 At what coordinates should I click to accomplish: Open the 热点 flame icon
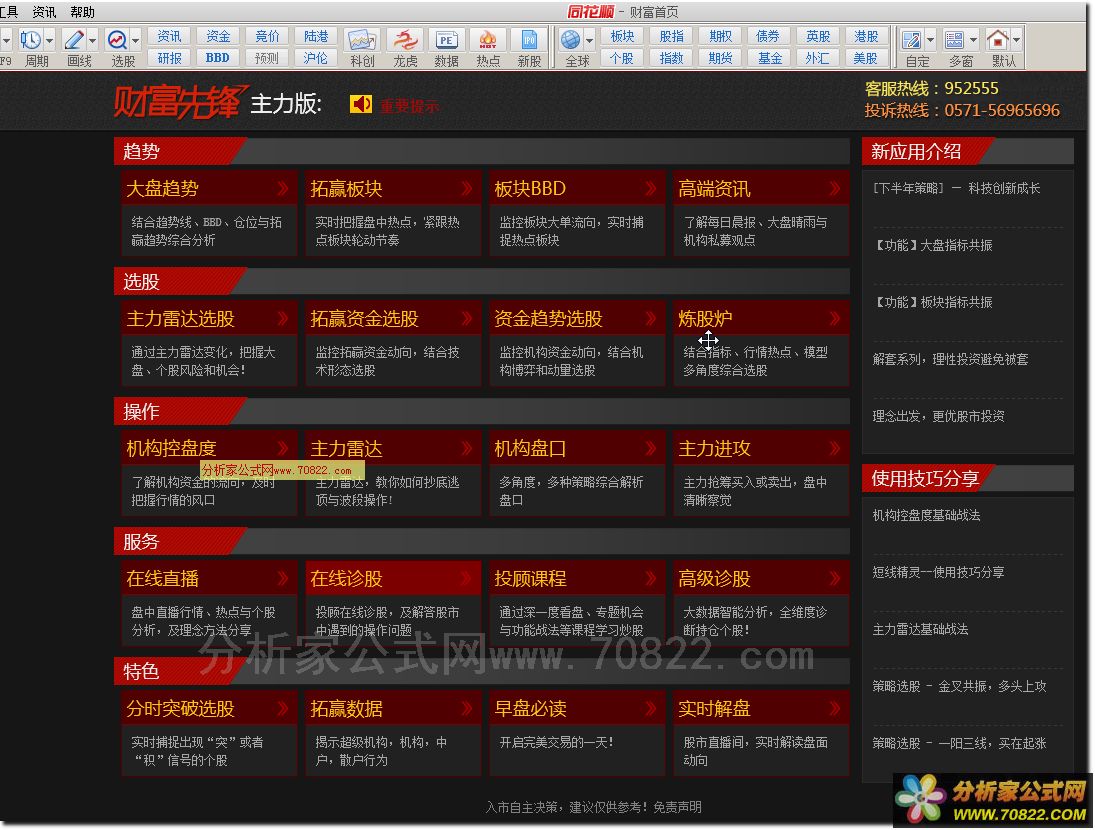click(488, 40)
